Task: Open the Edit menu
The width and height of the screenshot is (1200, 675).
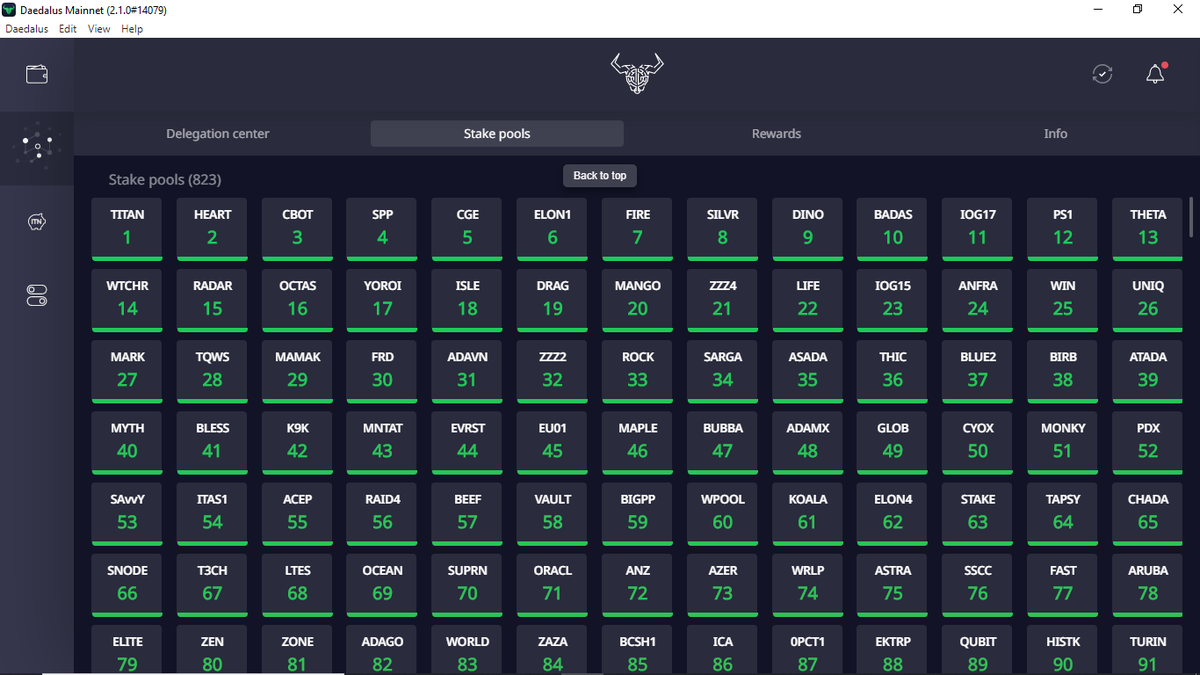Action: click(x=67, y=29)
